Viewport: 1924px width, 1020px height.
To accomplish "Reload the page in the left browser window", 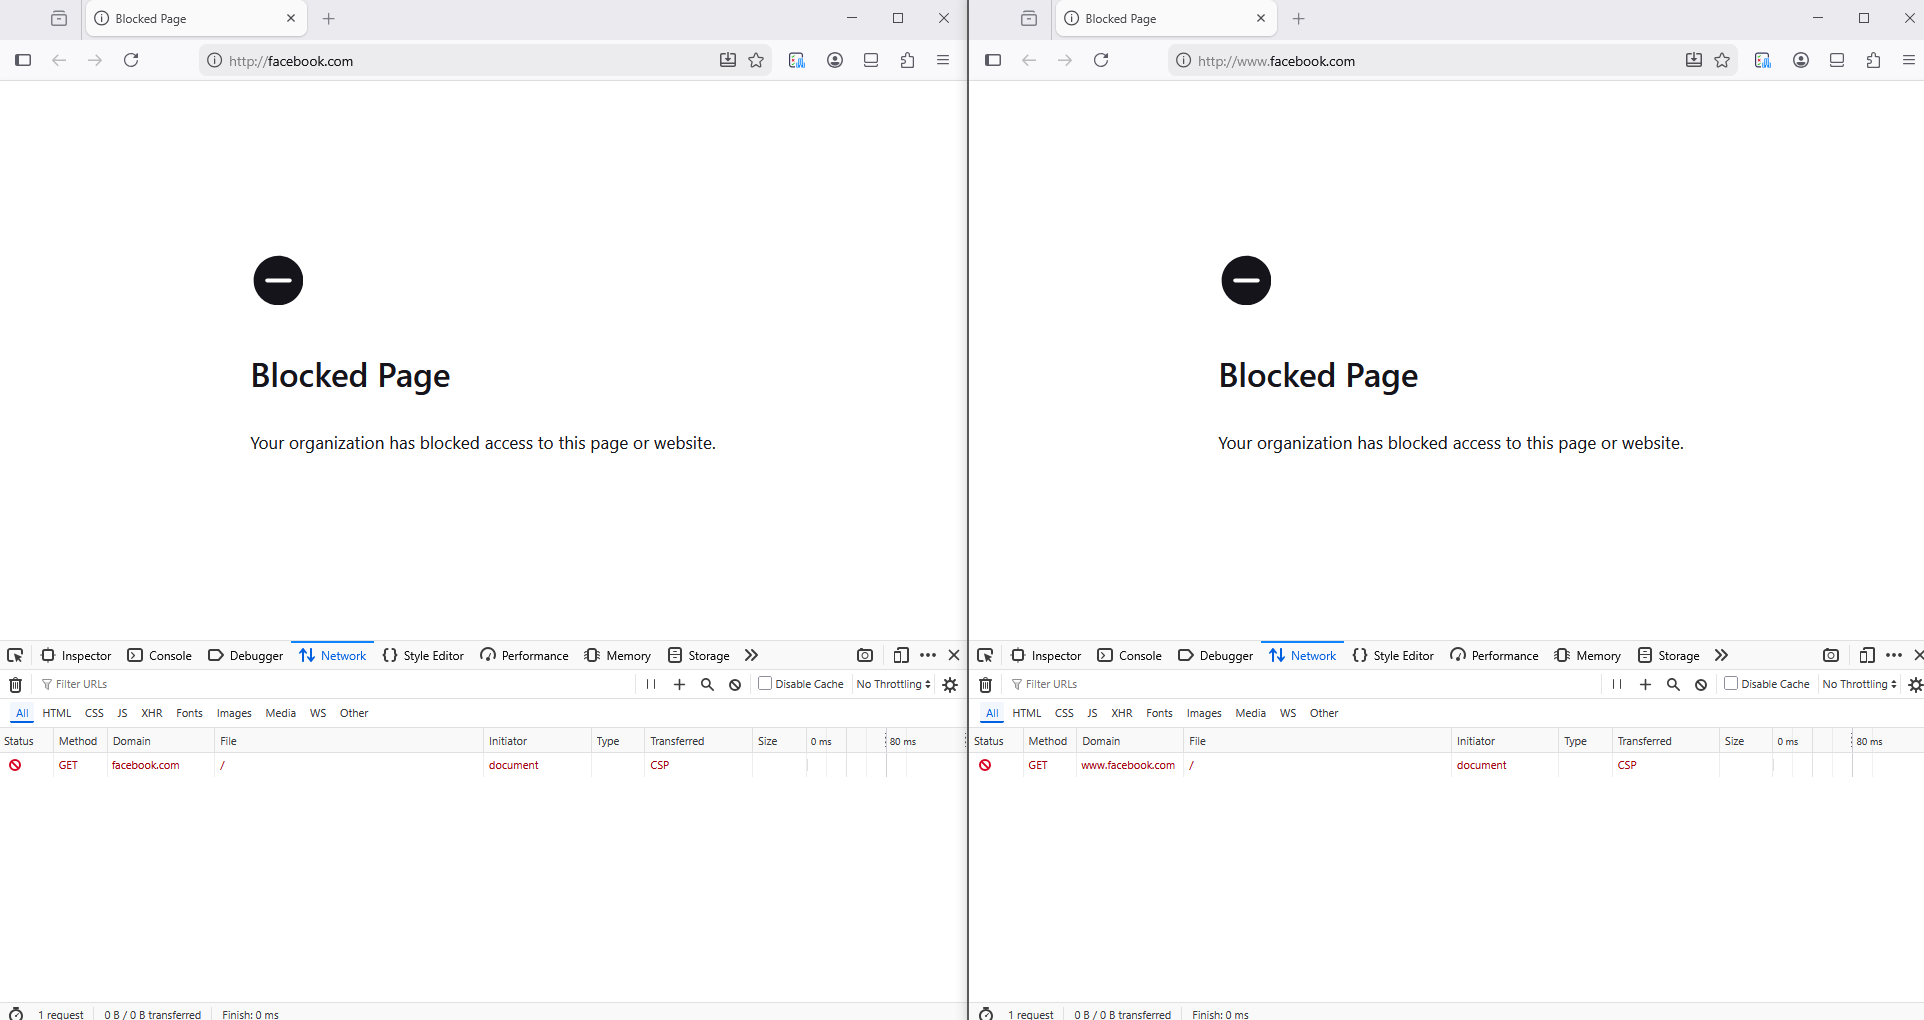I will tap(131, 60).
